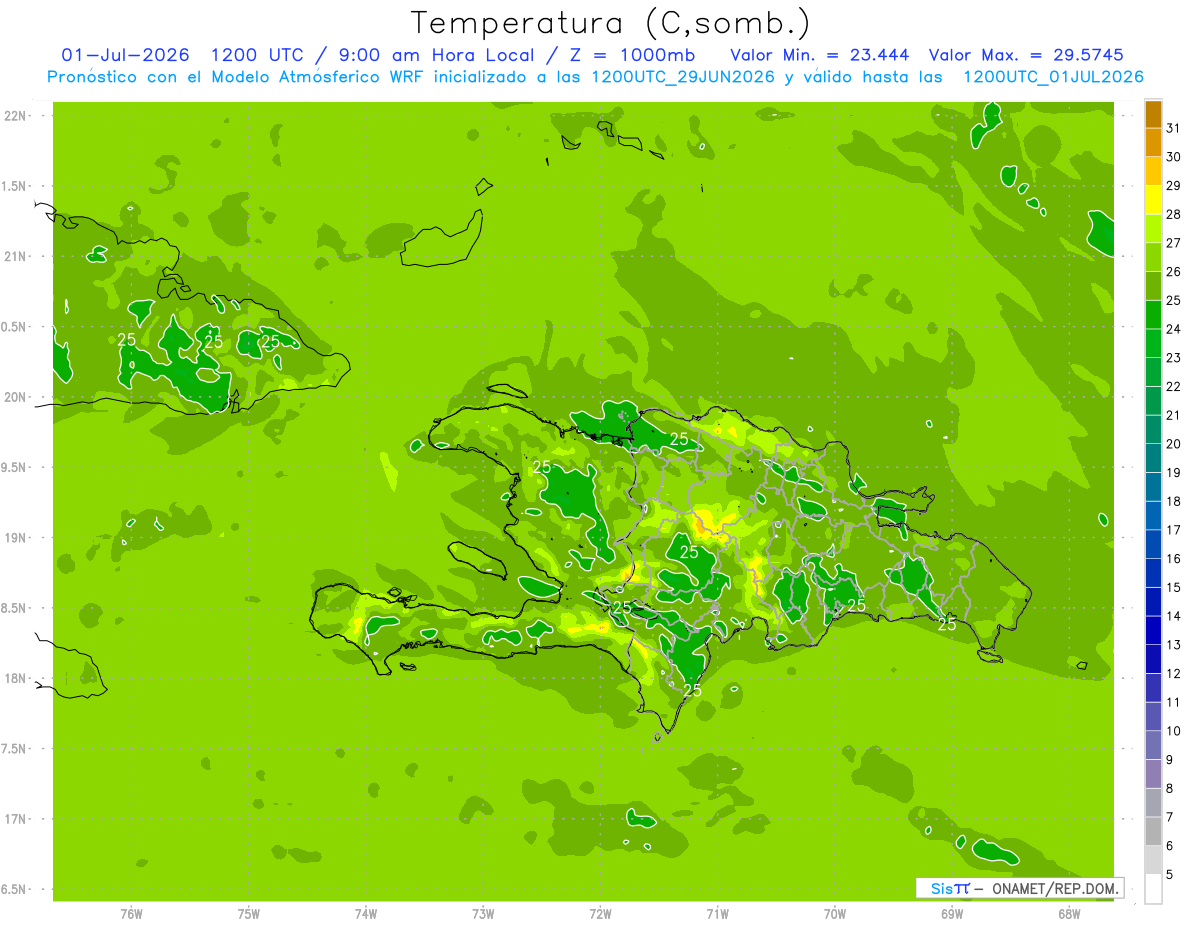Click the white swatch at the legend bottom below 5
The height and width of the screenshot is (927, 1200).
tap(1153, 889)
